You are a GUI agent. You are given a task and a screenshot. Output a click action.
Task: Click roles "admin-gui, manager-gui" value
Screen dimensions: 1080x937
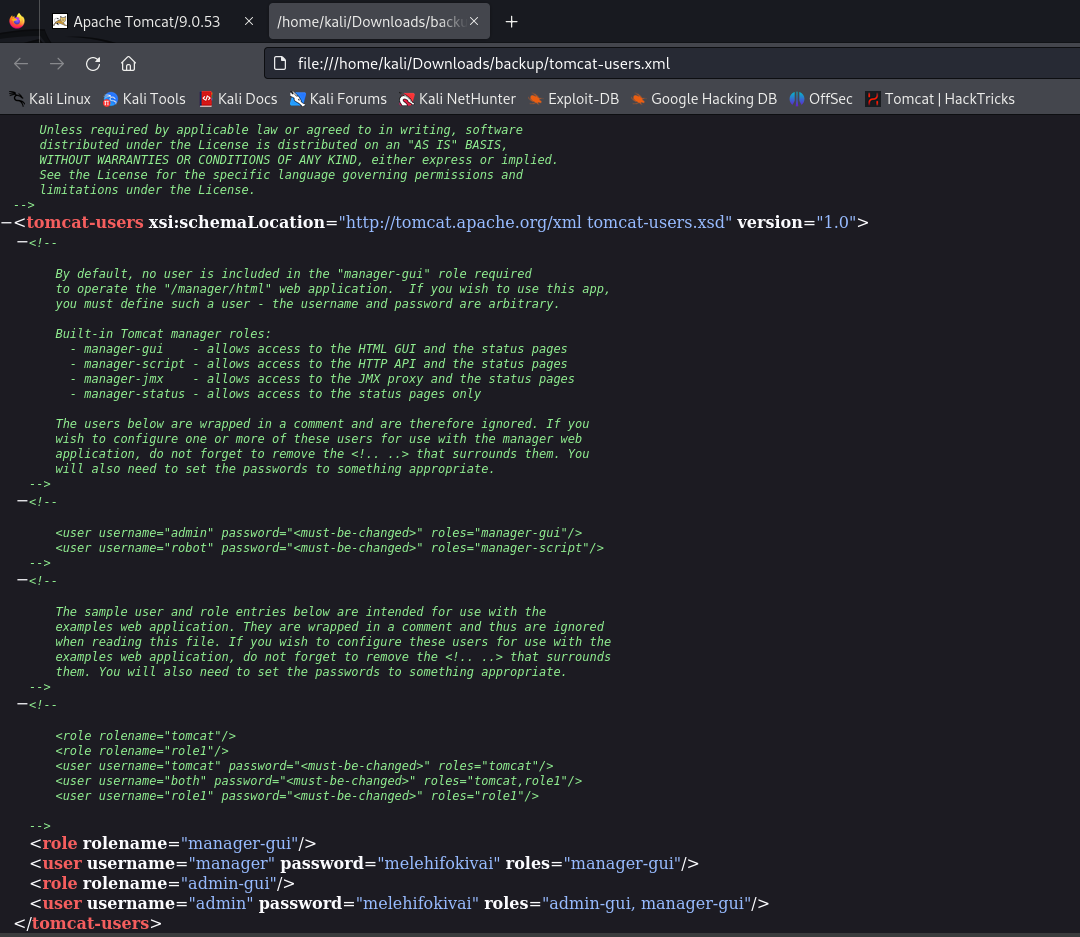[646, 903]
